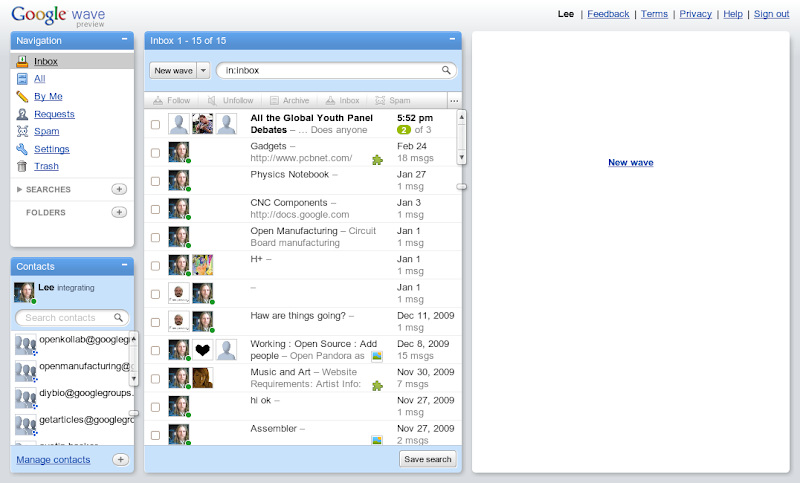Click the inbox list scroll down arrow
Viewport: 800px width, 483px height.
pos(461,157)
